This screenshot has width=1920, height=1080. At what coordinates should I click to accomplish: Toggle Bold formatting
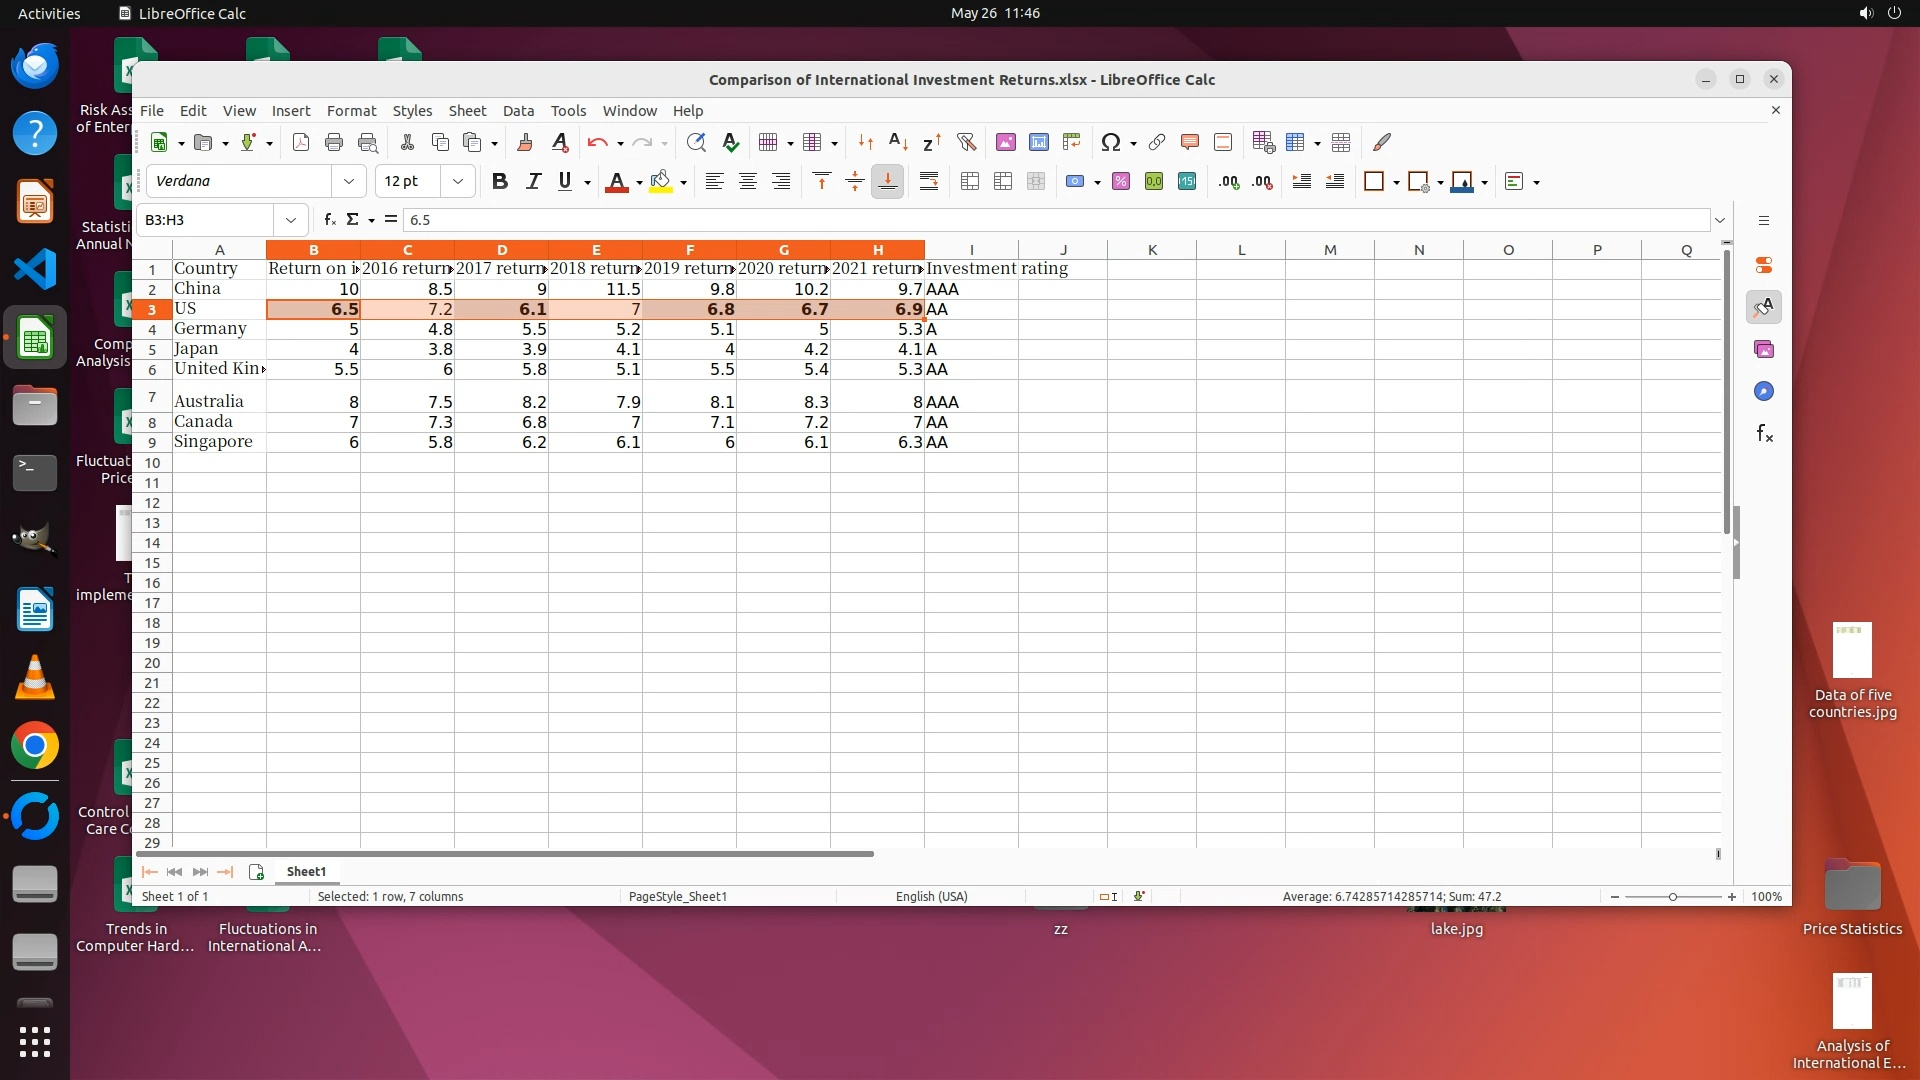499,181
